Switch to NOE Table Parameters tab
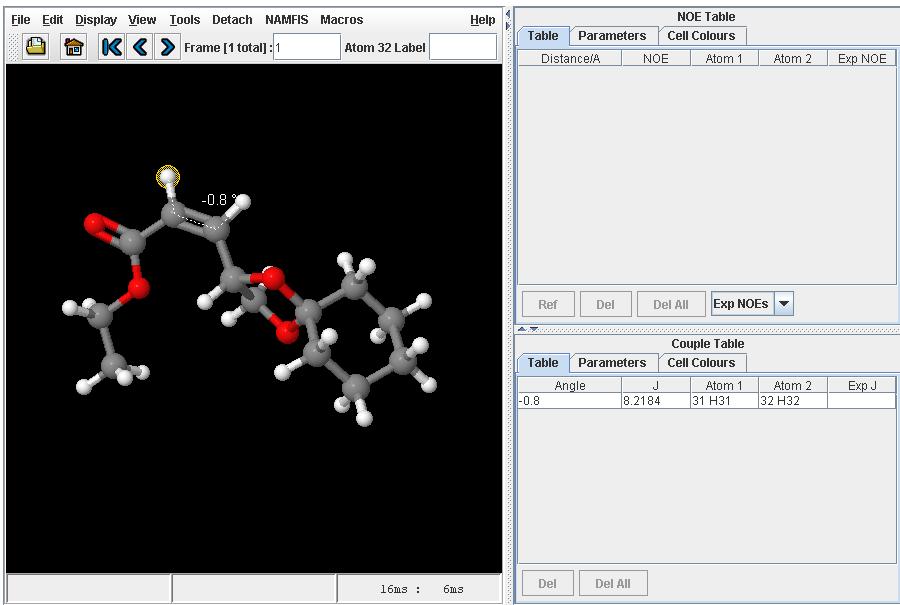900x605 pixels. [x=612, y=35]
